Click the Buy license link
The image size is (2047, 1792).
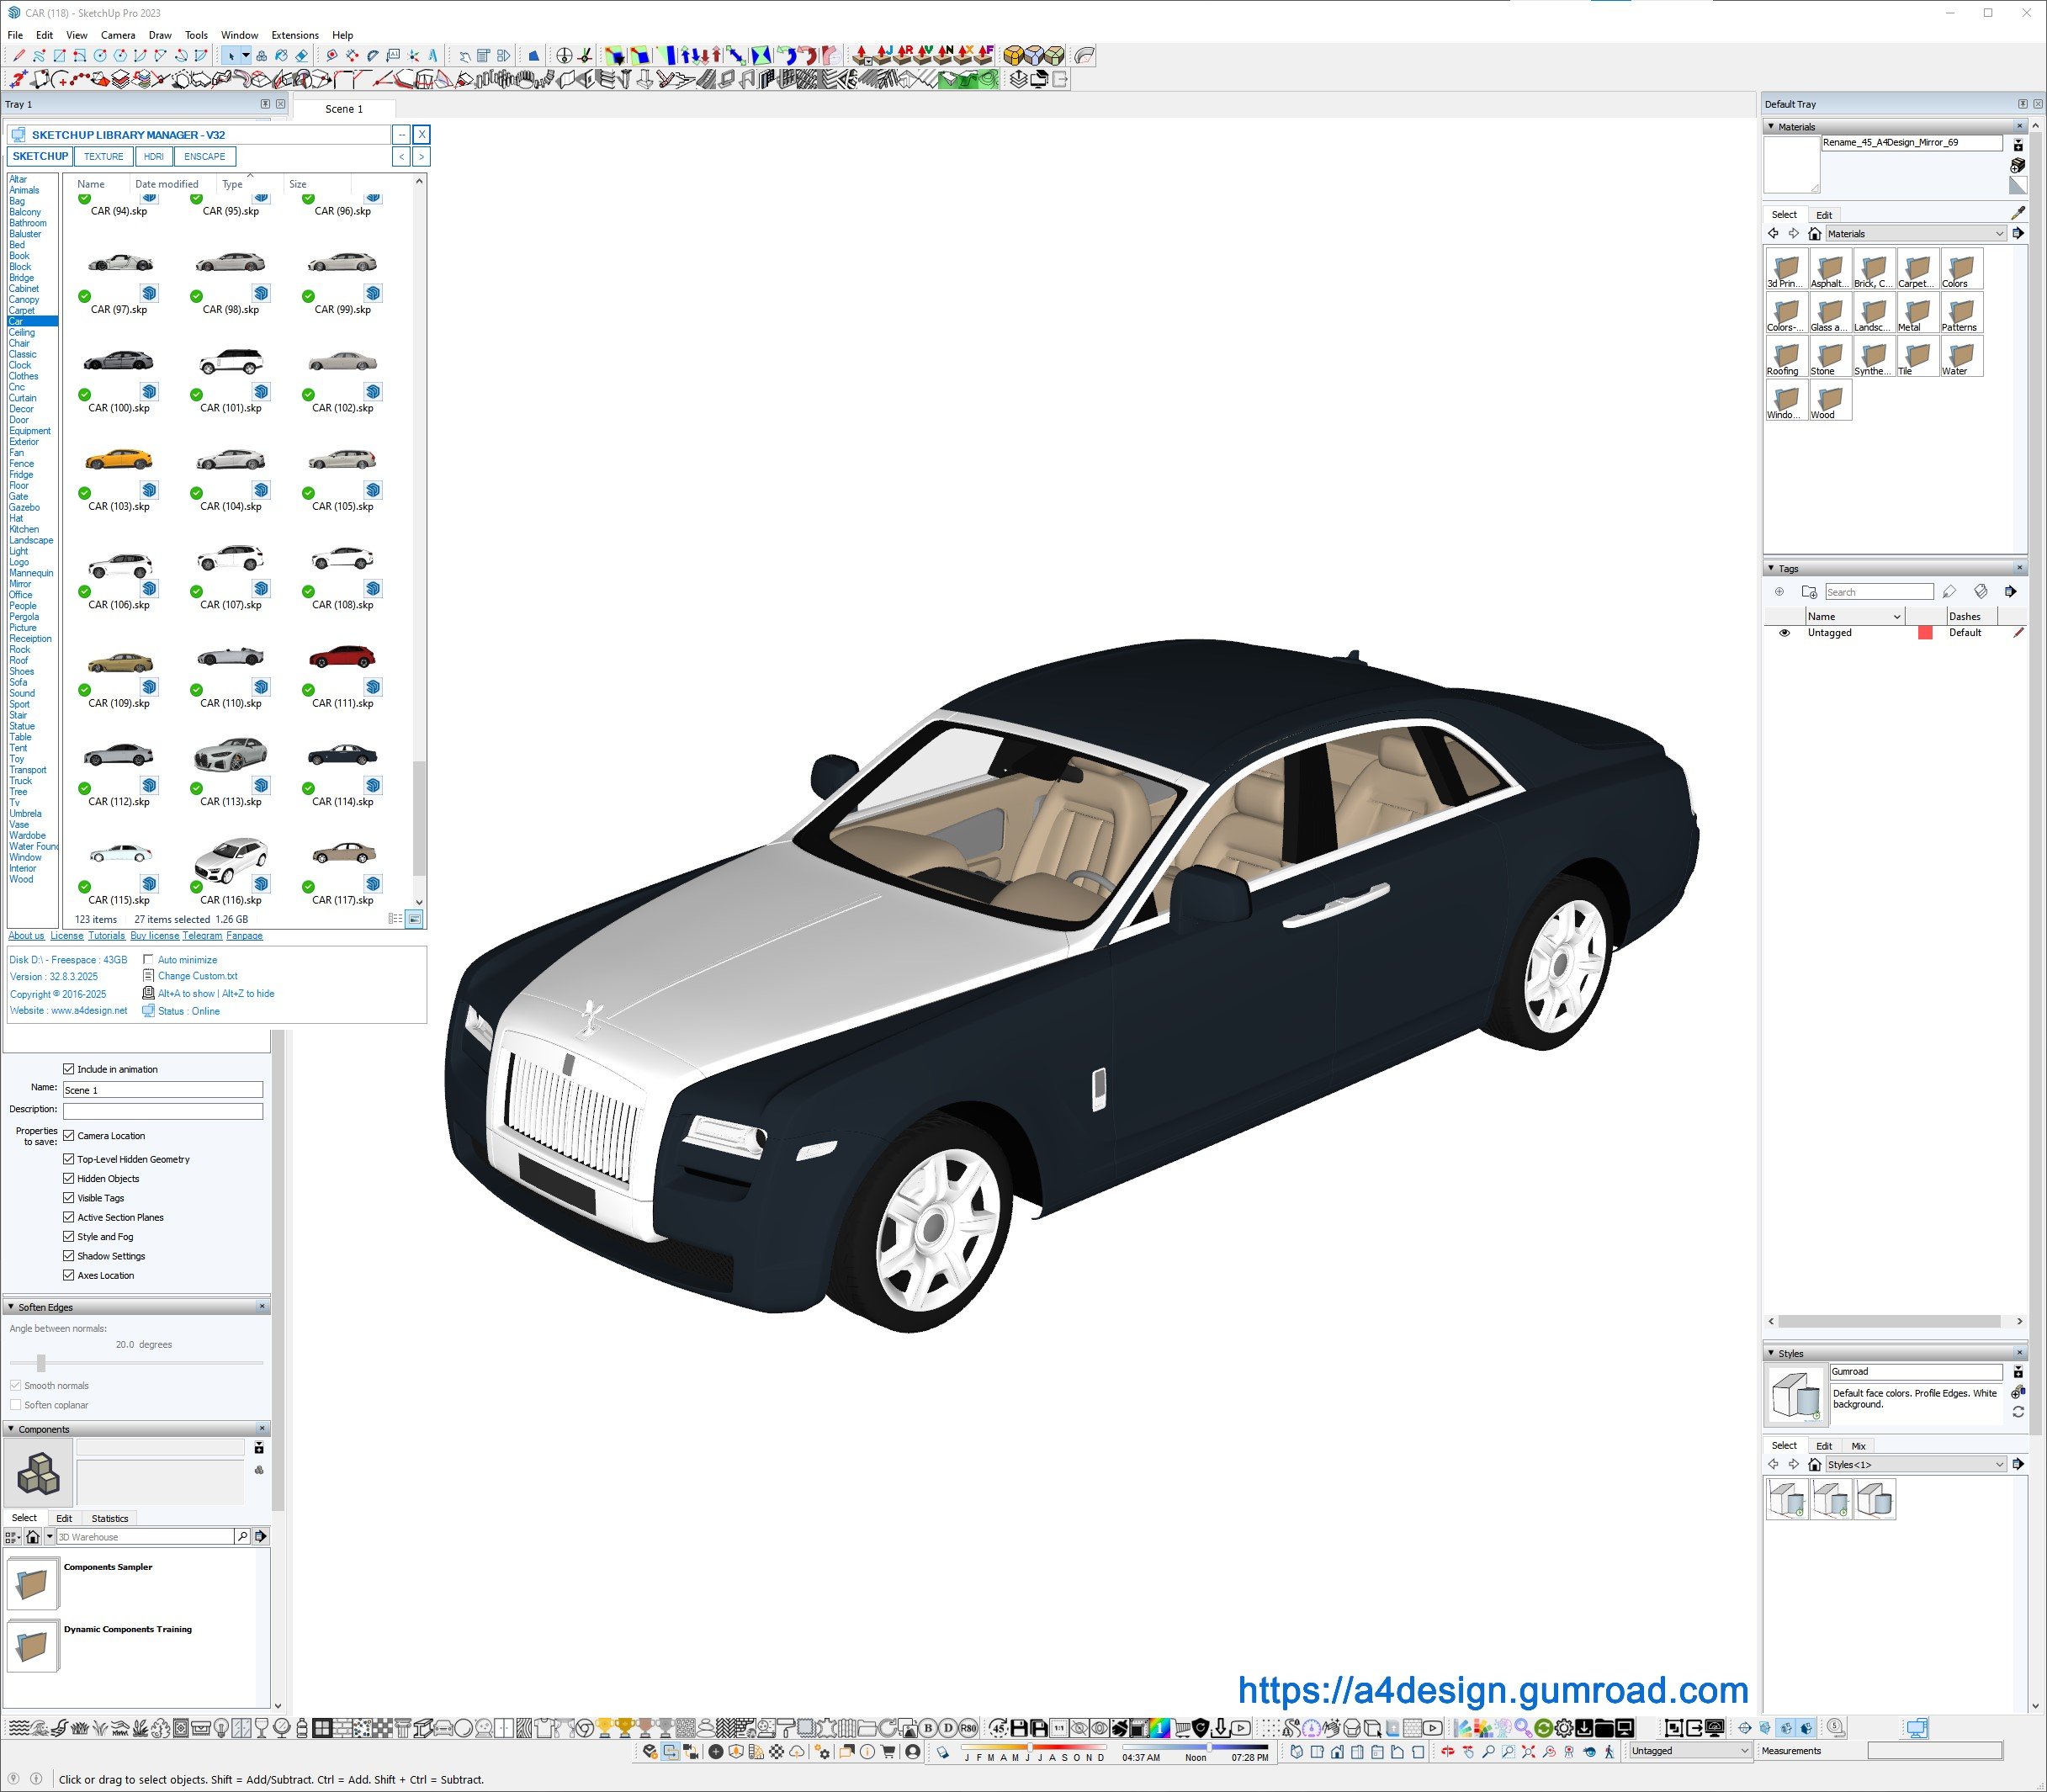pos(154,936)
